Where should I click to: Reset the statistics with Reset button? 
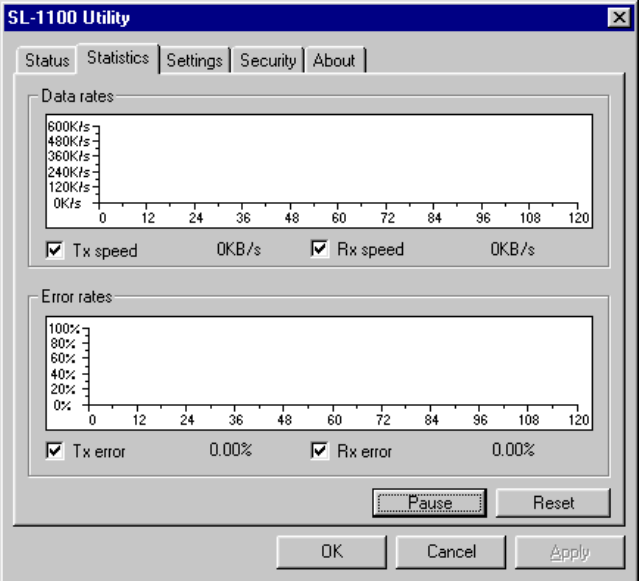[x=553, y=503]
